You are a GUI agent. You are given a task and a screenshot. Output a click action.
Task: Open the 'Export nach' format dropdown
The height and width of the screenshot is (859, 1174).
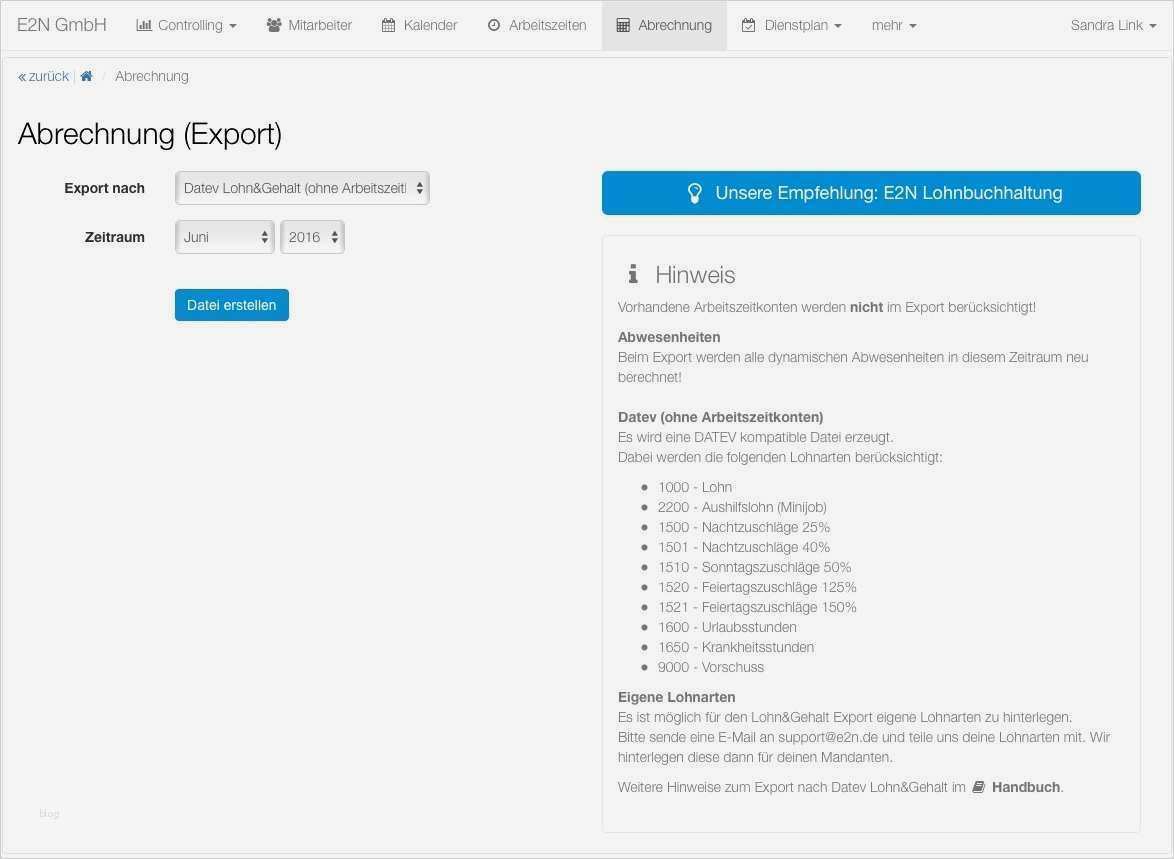(x=301, y=188)
